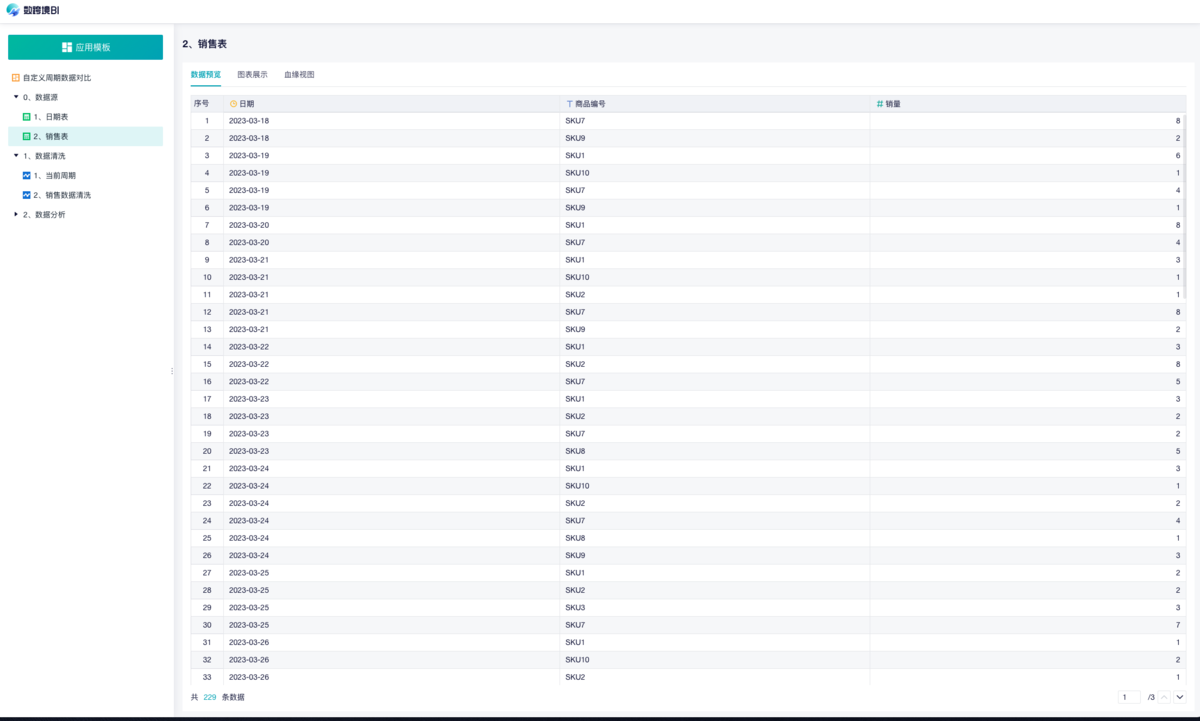The image size is (1200, 721).
Task: Click the page number input field
Action: [x=1129, y=697]
